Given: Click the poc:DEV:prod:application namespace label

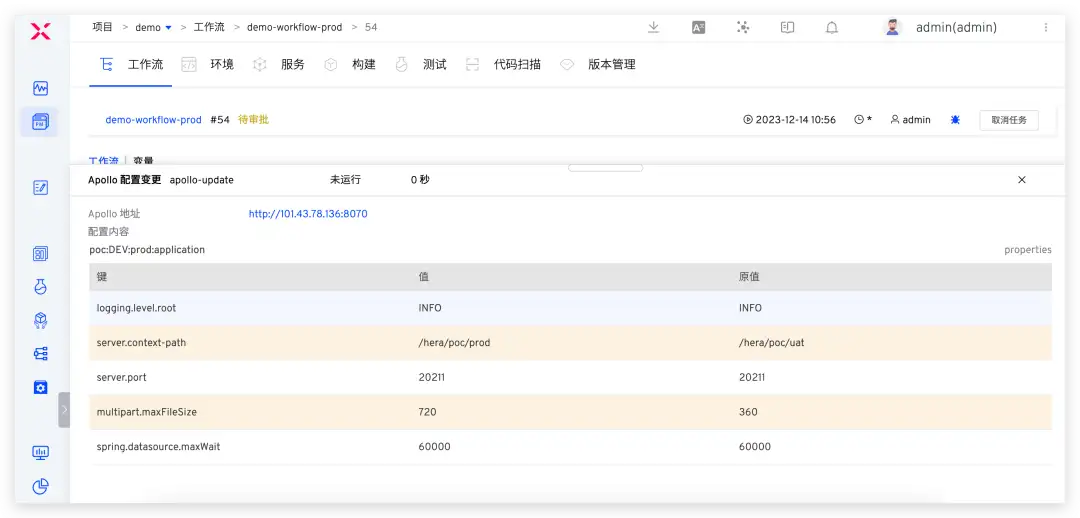Looking at the screenshot, I should pyautogui.click(x=147, y=250).
